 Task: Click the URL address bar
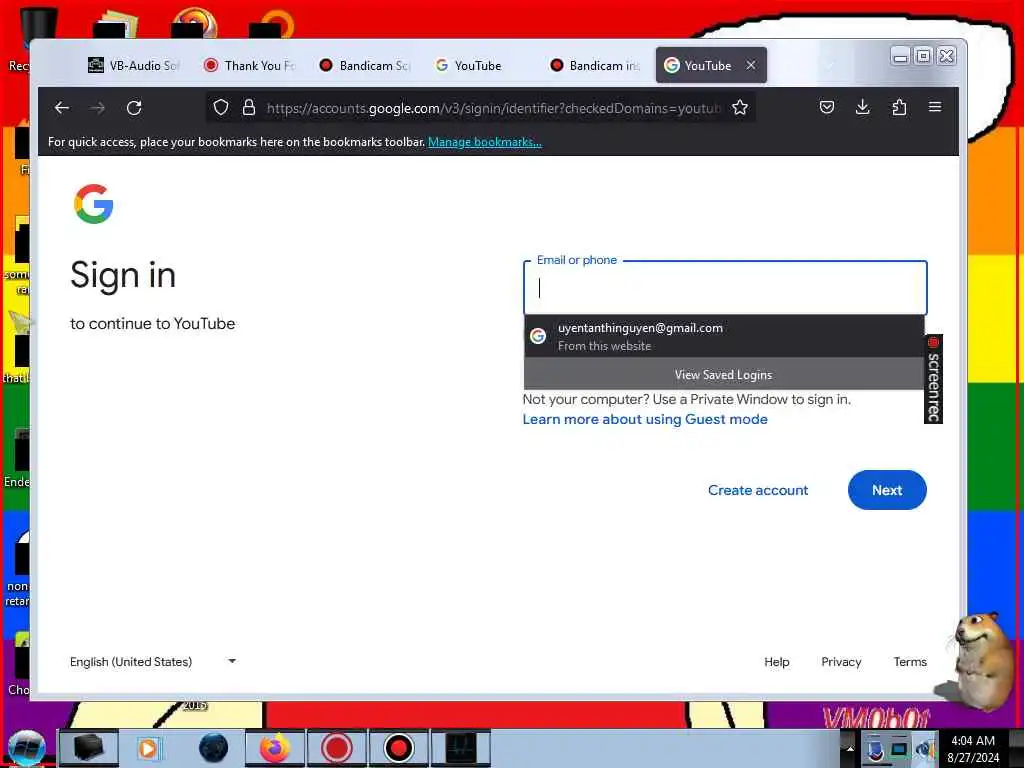pyautogui.click(x=493, y=108)
